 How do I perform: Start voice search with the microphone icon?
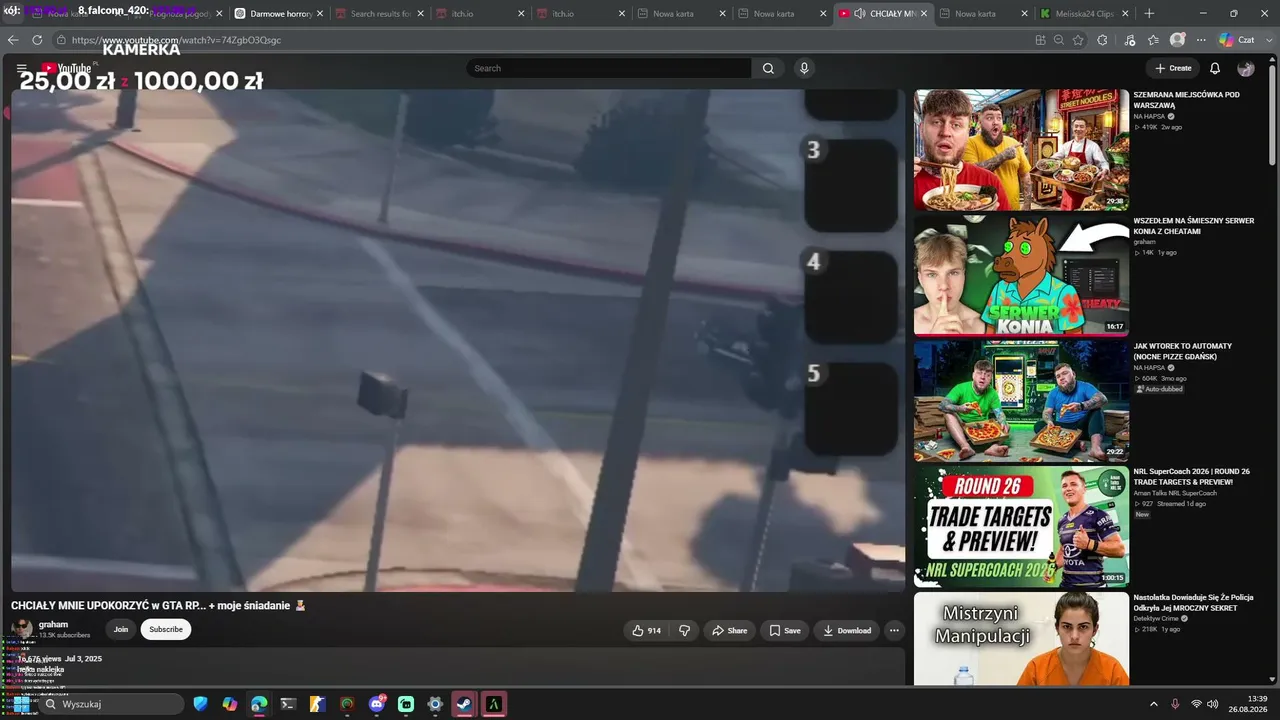[x=804, y=68]
